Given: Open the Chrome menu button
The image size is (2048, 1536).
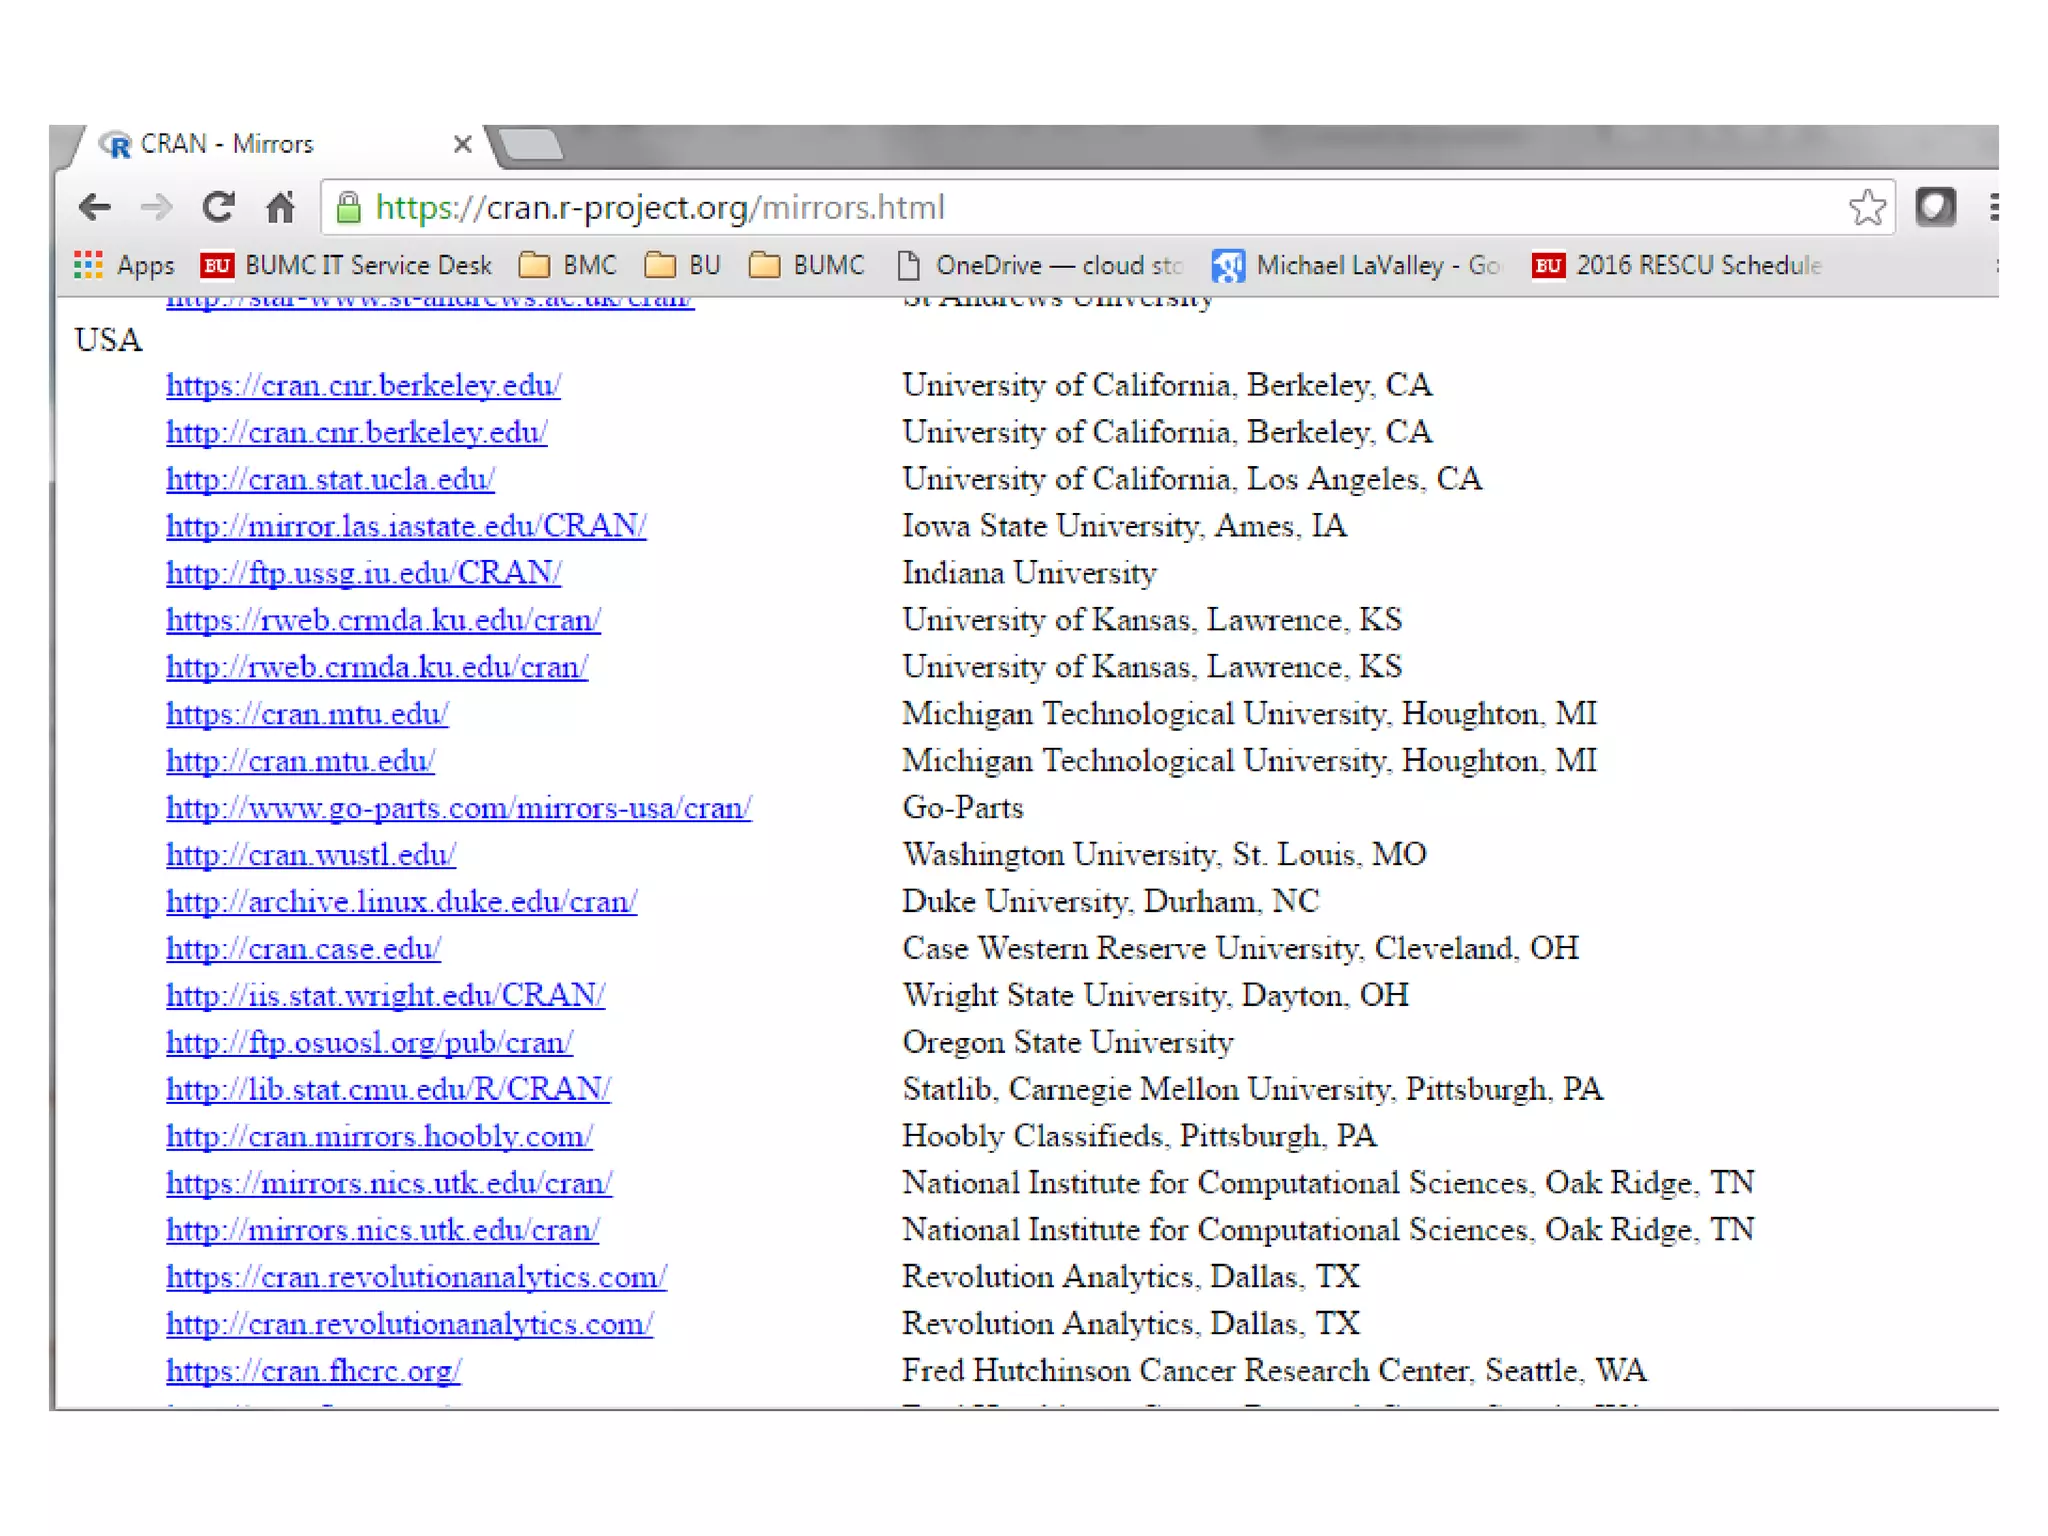Looking at the screenshot, I should (1993, 208).
